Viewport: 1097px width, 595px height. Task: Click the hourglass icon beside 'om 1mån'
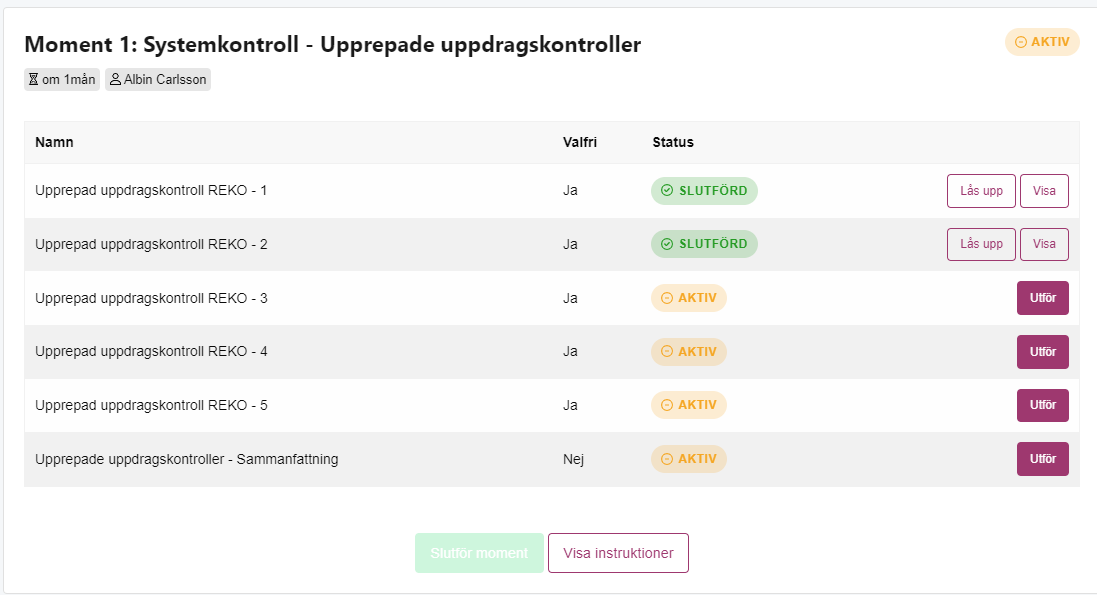pyautogui.click(x=33, y=80)
